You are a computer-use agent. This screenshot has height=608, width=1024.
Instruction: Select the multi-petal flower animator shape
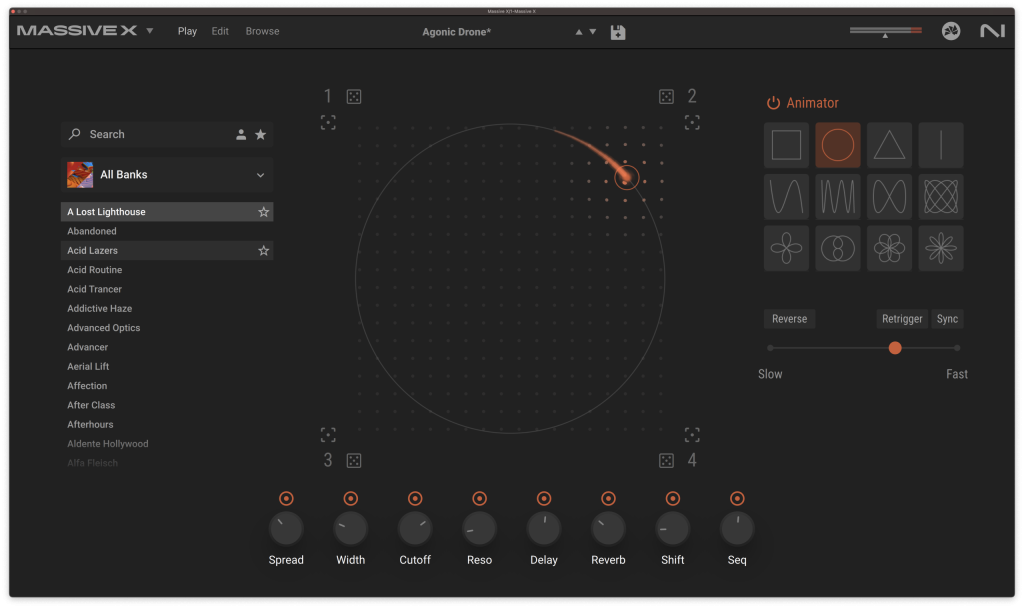point(889,248)
